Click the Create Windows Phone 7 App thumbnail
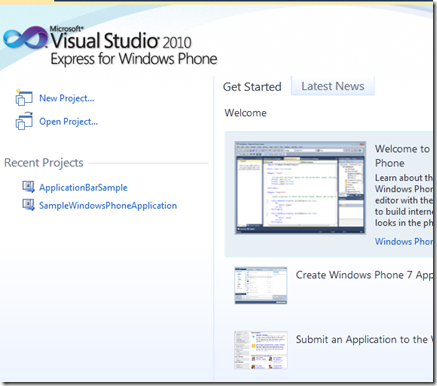This screenshot has height=386, width=437. 261,285
